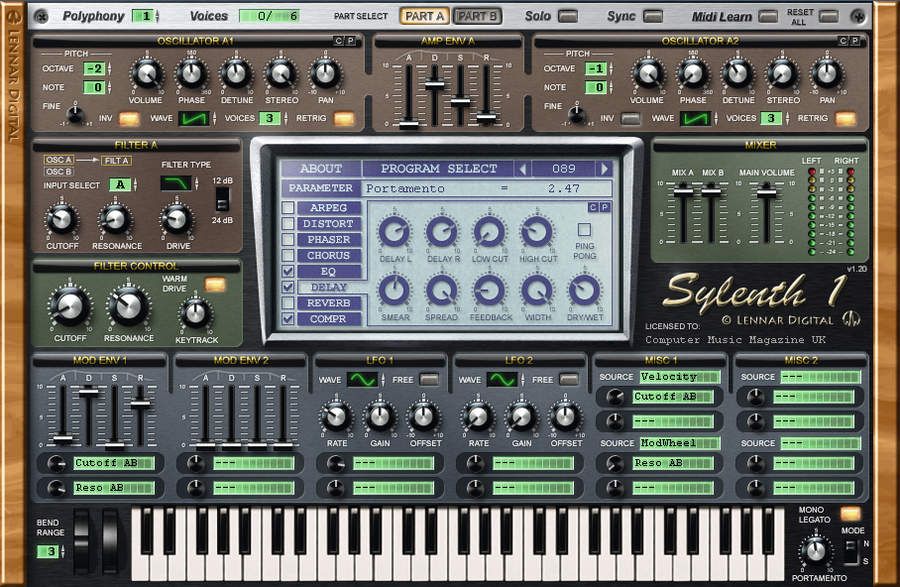This screenshot has width=900, height=587.
Task: Toggle the Solo button
Action: coord(568,16)
